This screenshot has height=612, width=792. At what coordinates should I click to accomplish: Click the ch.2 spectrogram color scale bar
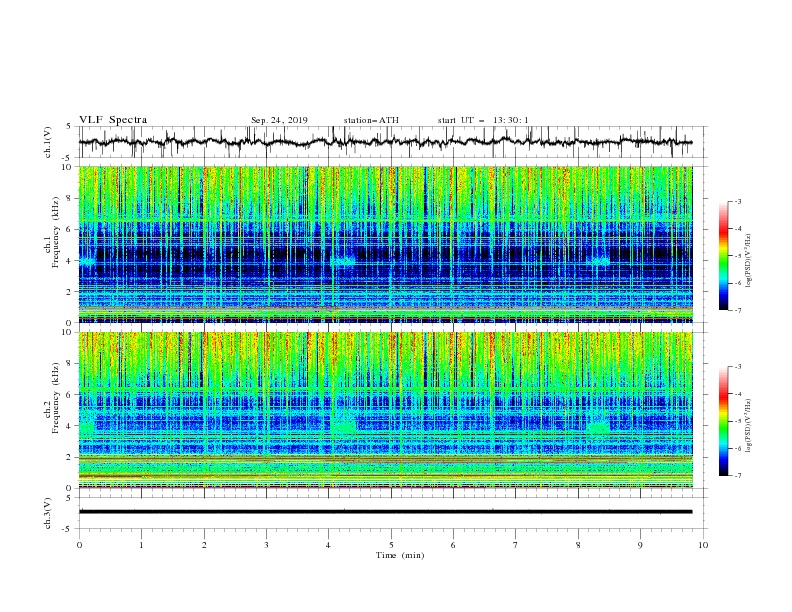click(723, 421)
